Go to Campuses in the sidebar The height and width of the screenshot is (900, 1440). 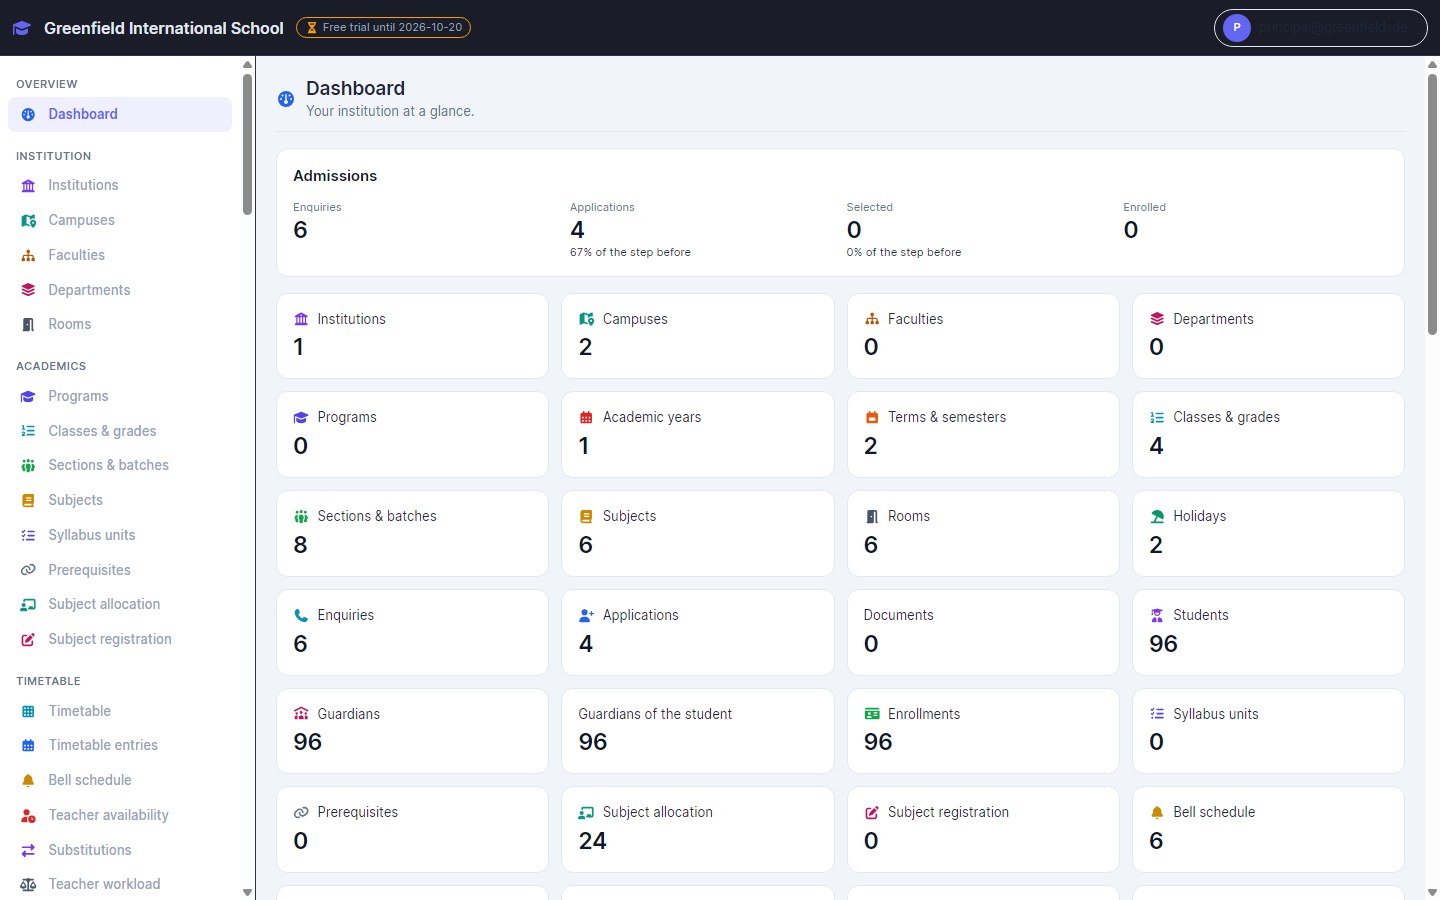pyautogui.click(x=120, y=220)
